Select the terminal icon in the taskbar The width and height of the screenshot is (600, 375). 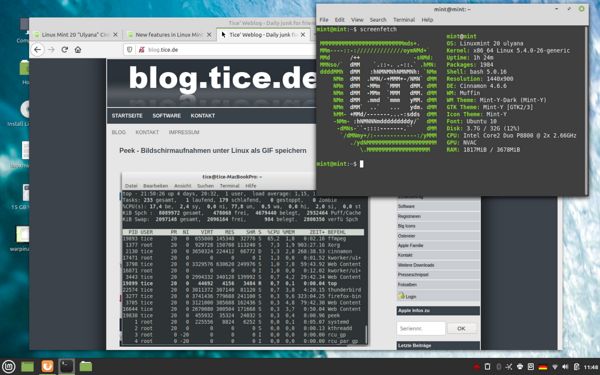pyautogui.click(x=67, y=367)
